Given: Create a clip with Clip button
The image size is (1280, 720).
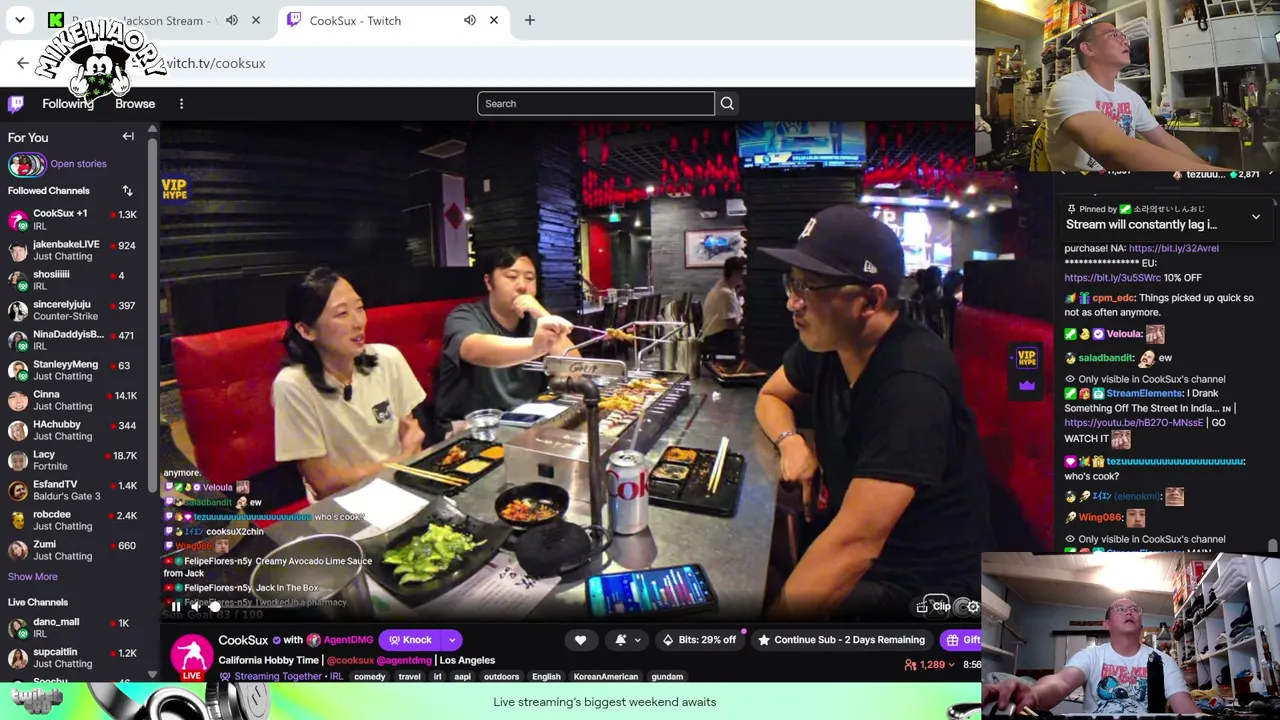Looking at the screenshot, I should [x=934, y=607].
